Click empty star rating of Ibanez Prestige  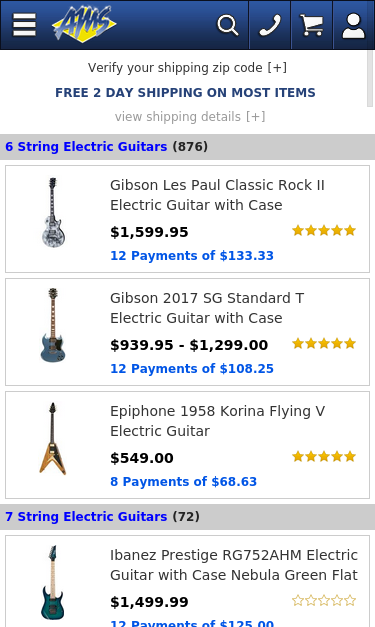coord(324,601)
